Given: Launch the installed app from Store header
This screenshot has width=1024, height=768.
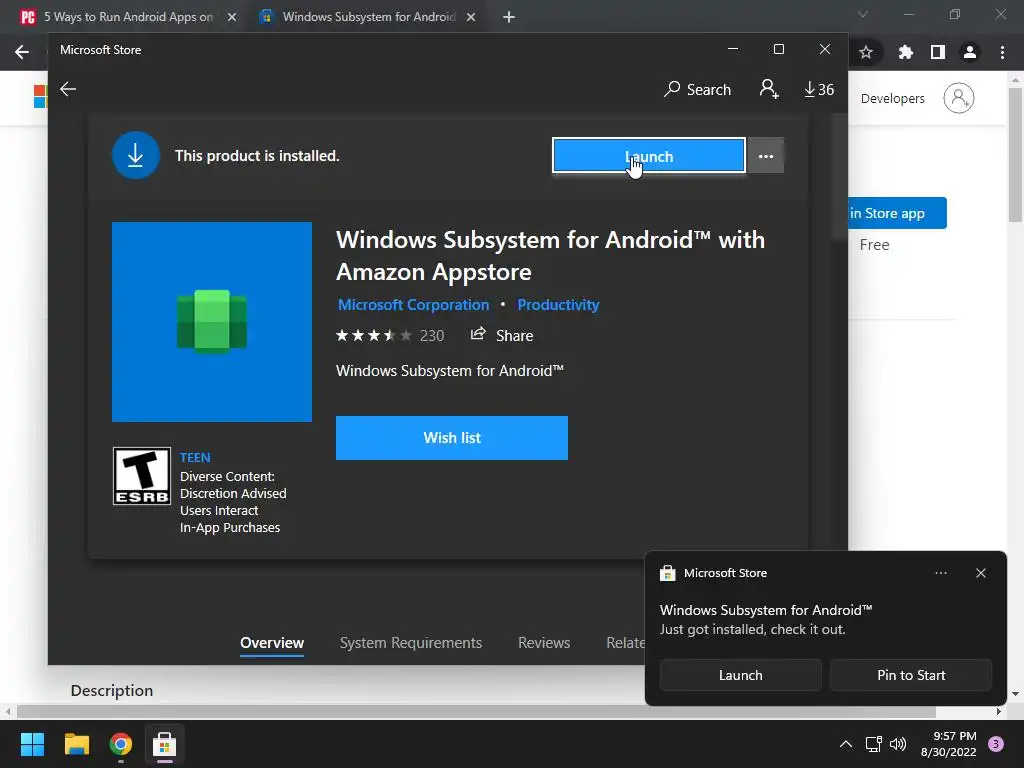Looking at the screenshot, I should pos(648,156).
